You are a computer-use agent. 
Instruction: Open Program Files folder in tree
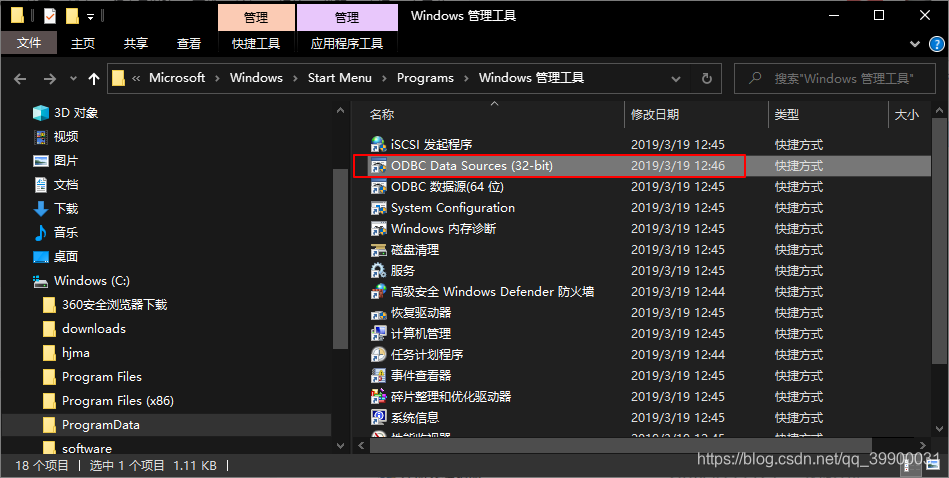[x=92, y=377]
